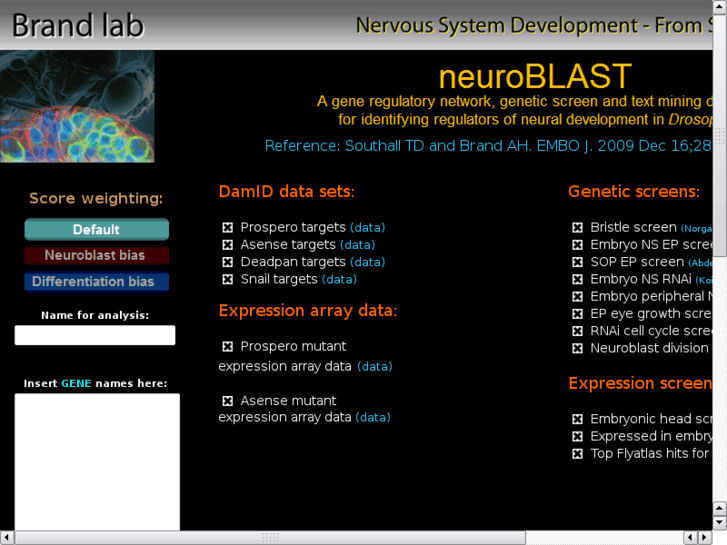Click the Name for analysis input field

pos(95,335)
